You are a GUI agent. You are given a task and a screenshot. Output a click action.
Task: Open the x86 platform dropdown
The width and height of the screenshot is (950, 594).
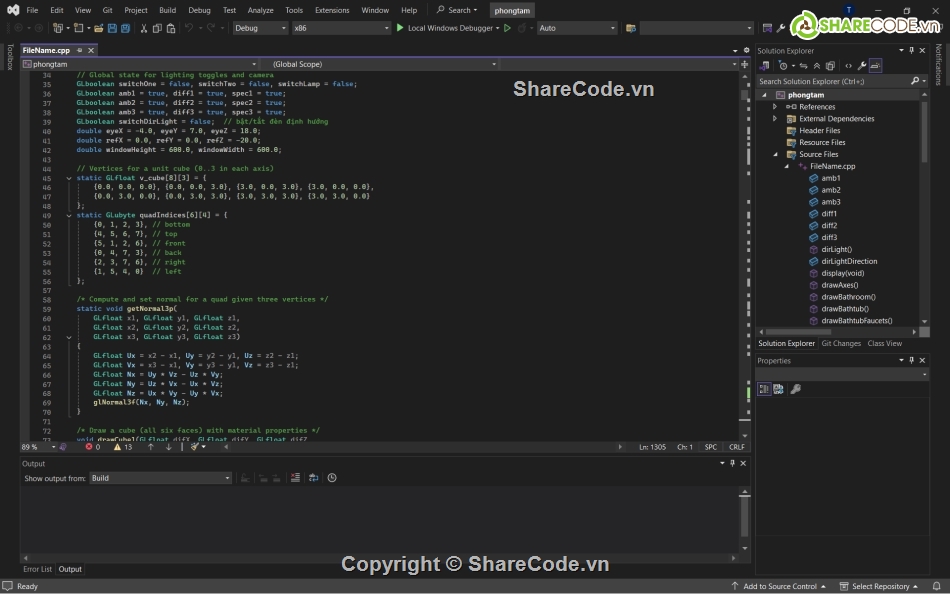341,28
